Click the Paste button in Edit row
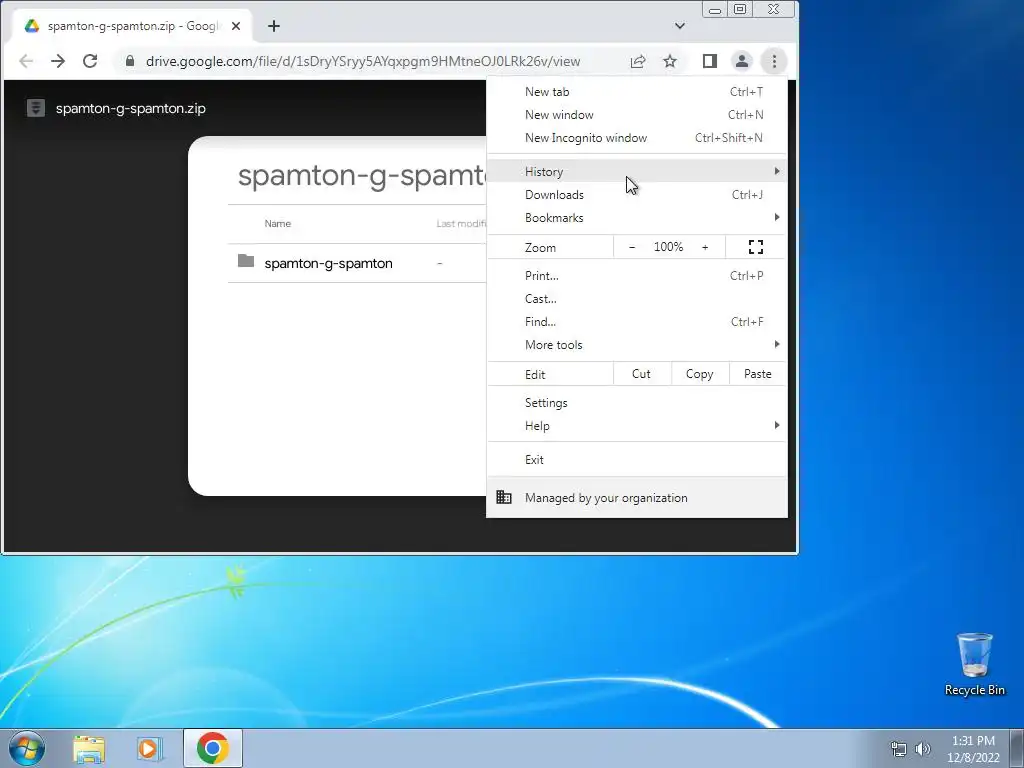The height and width of the screenshot is (768, 1024). (x=758, y=374)
